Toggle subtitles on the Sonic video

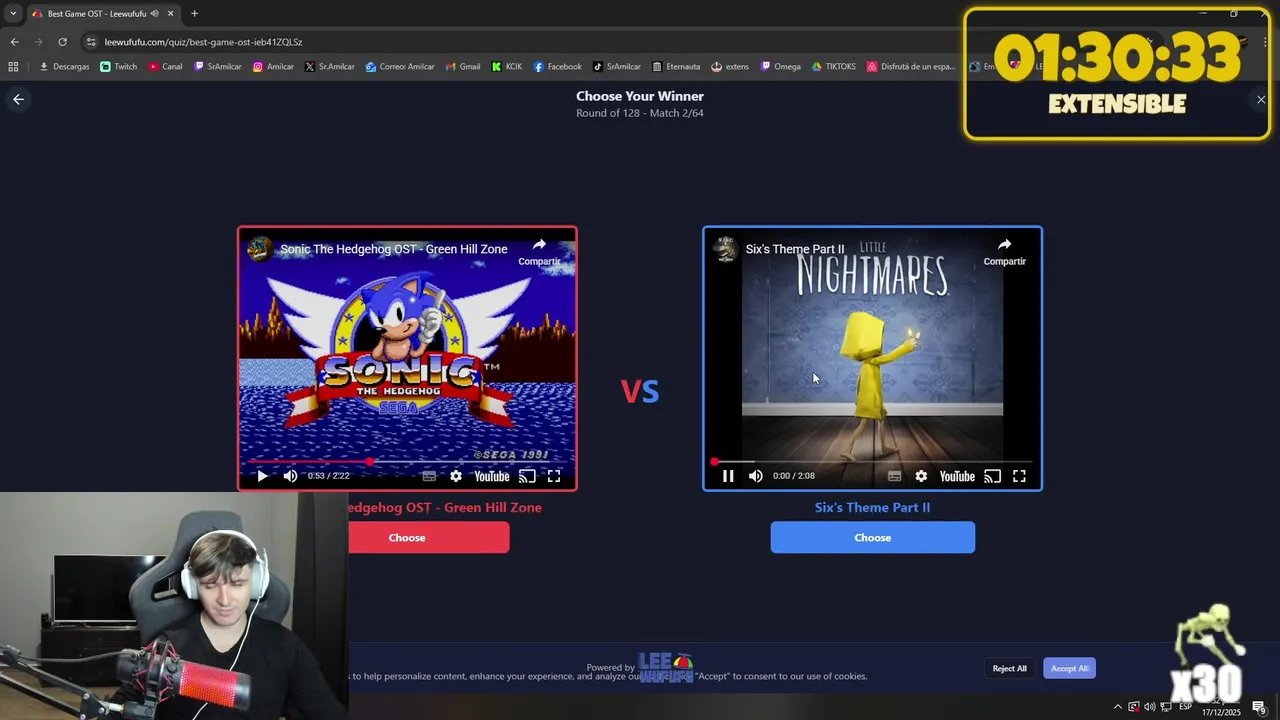point(429,476)
